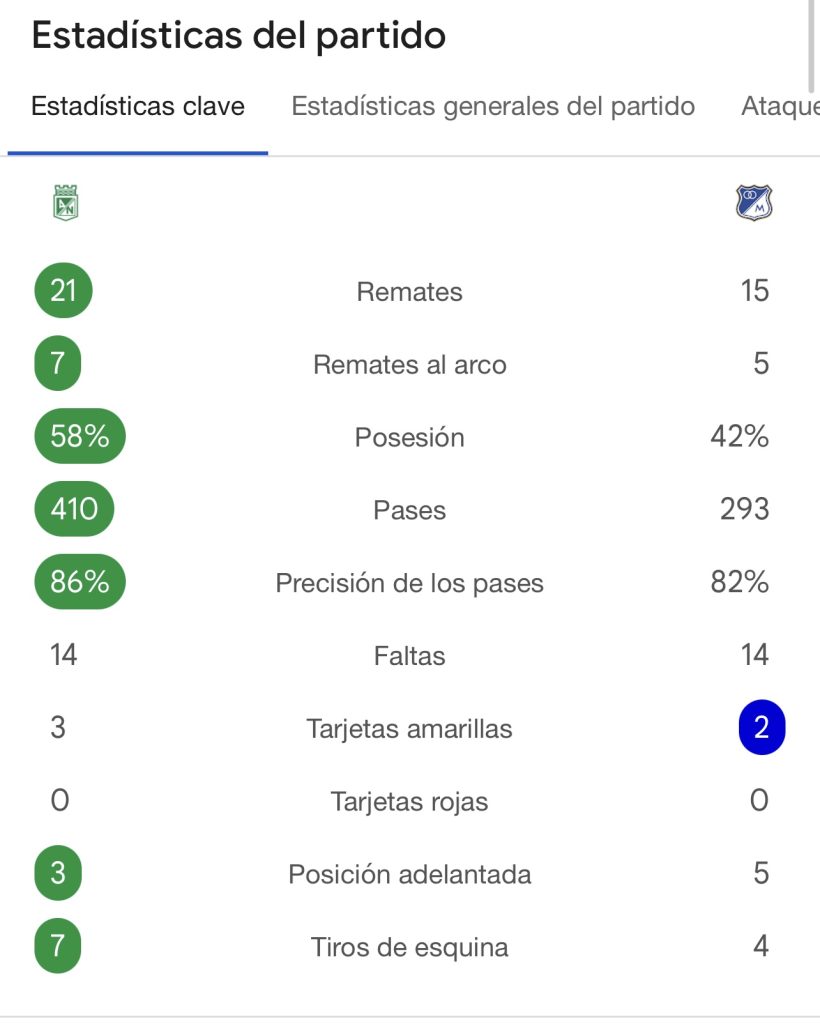Click the green 21 Remates badge

coord(63,291)
